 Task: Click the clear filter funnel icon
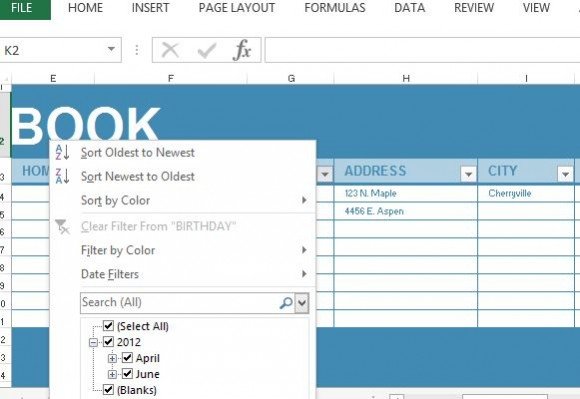pyautogui.click(x=62, y=226)
